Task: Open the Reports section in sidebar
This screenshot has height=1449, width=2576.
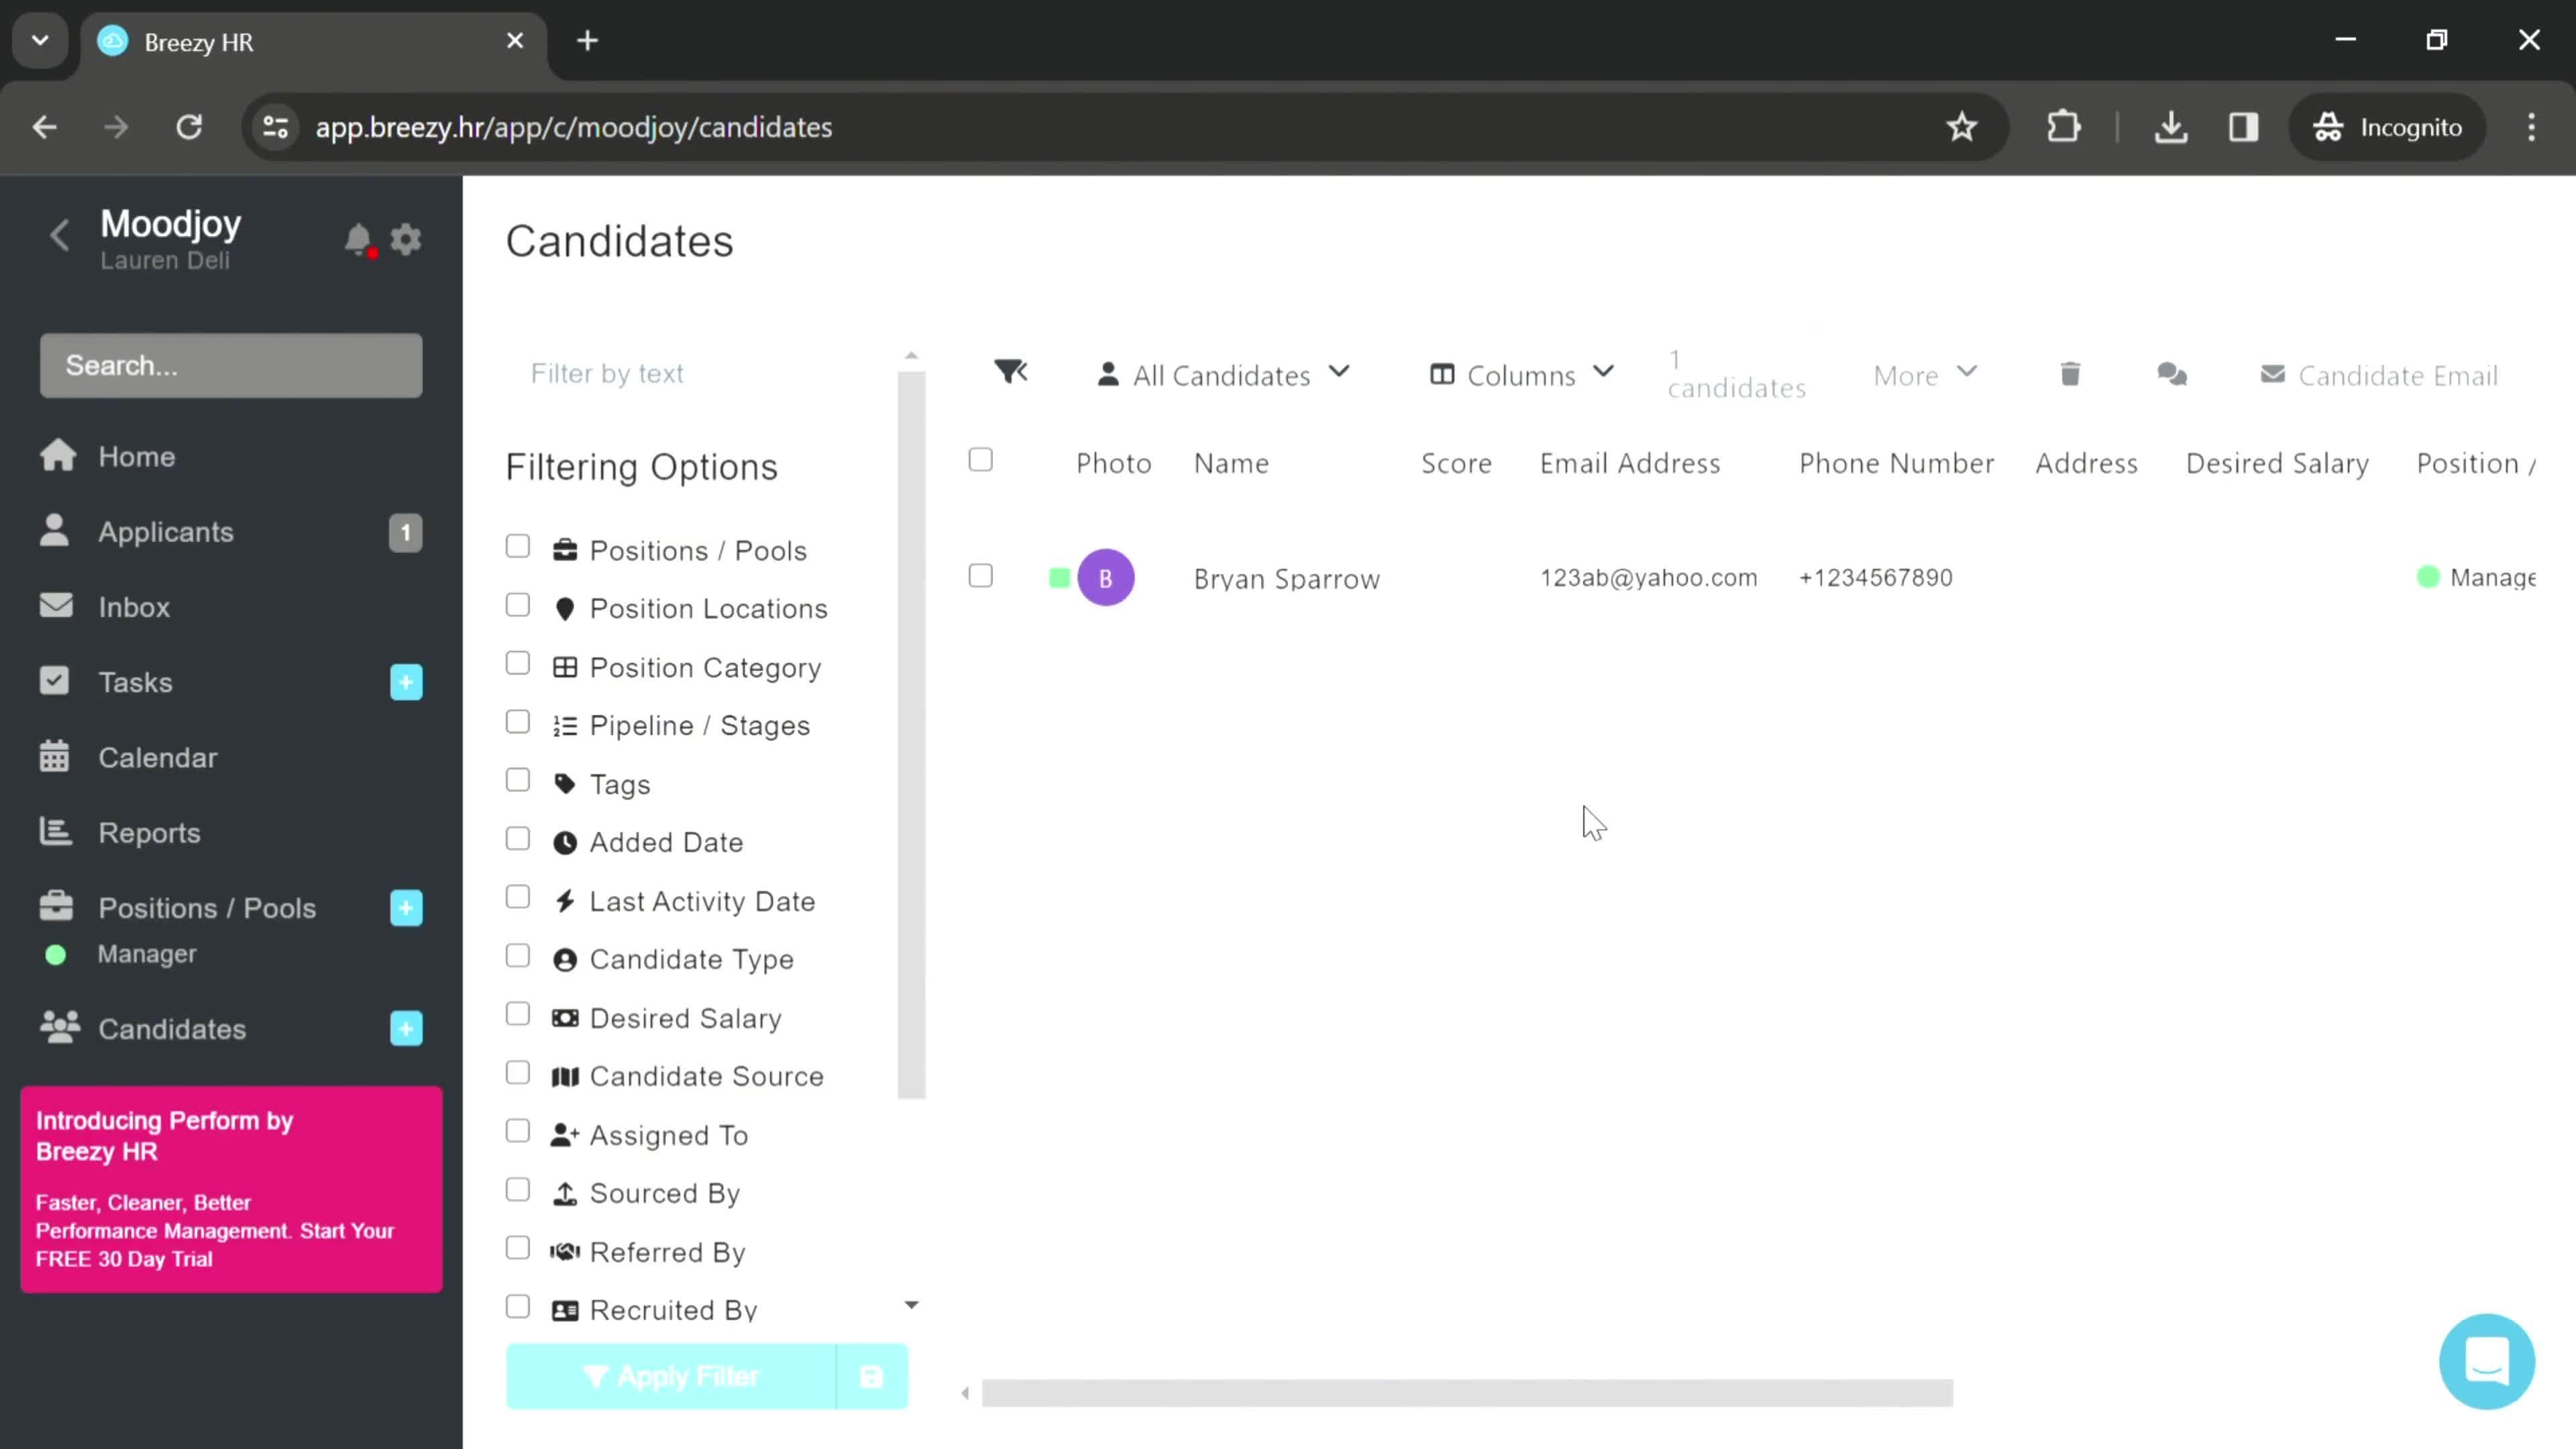Action: [149, 833]
